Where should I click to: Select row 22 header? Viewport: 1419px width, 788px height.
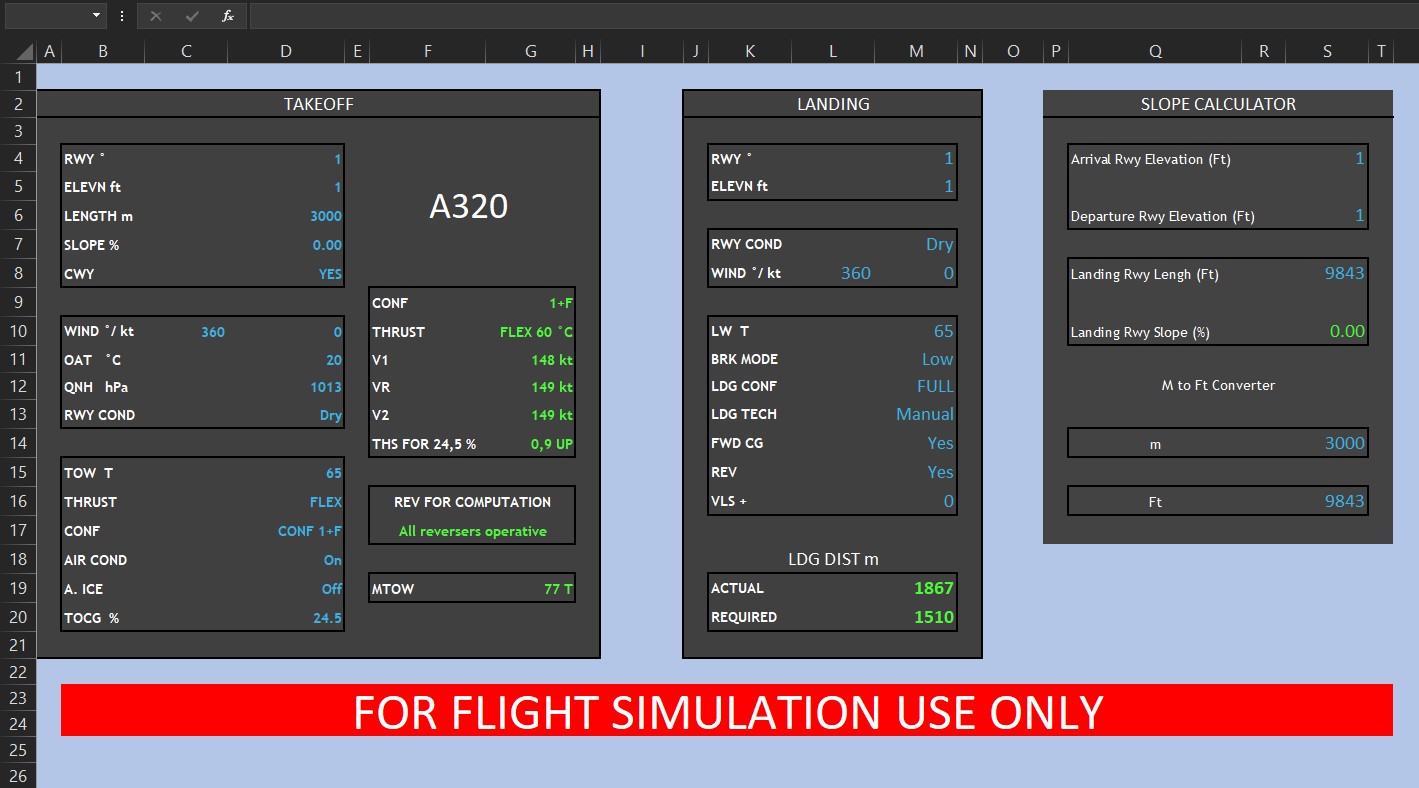coord(18,672)
